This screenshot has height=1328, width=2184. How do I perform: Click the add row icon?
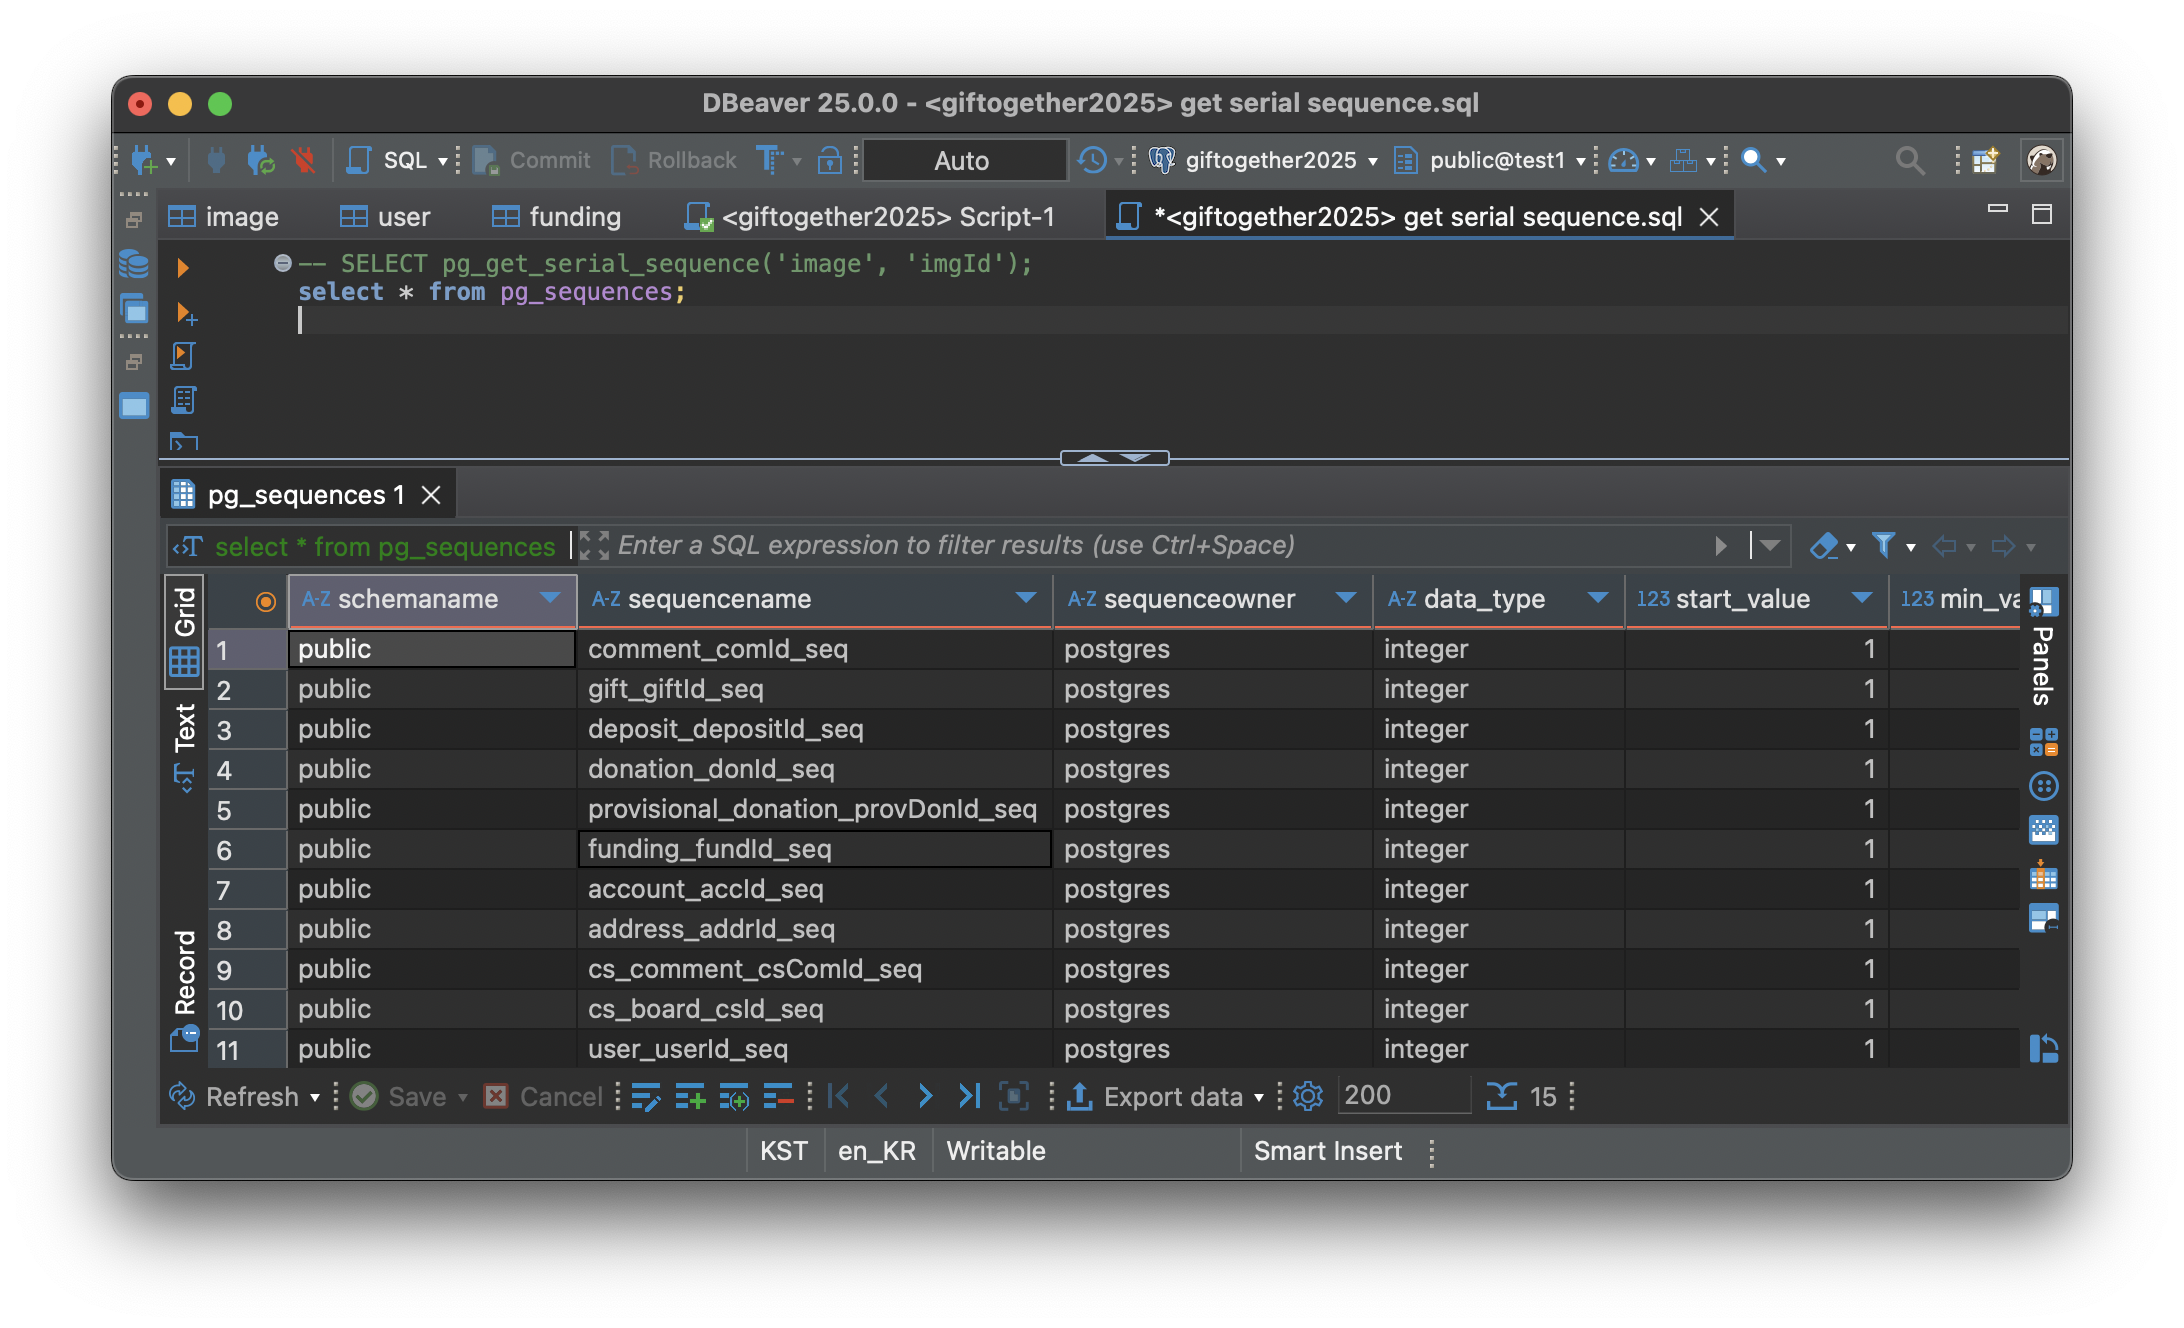pyautogui.click(x=690, y=1097)
